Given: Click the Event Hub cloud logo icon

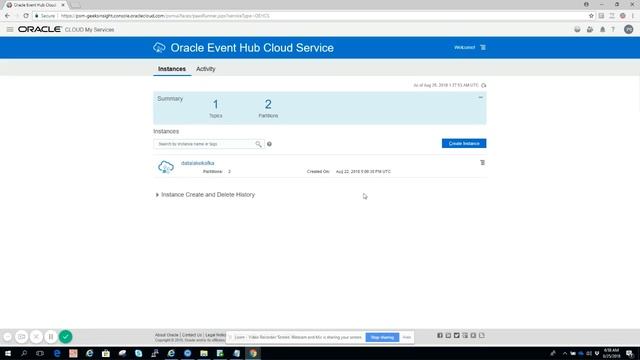Looking at the screenshot, I should coord(159,47).
